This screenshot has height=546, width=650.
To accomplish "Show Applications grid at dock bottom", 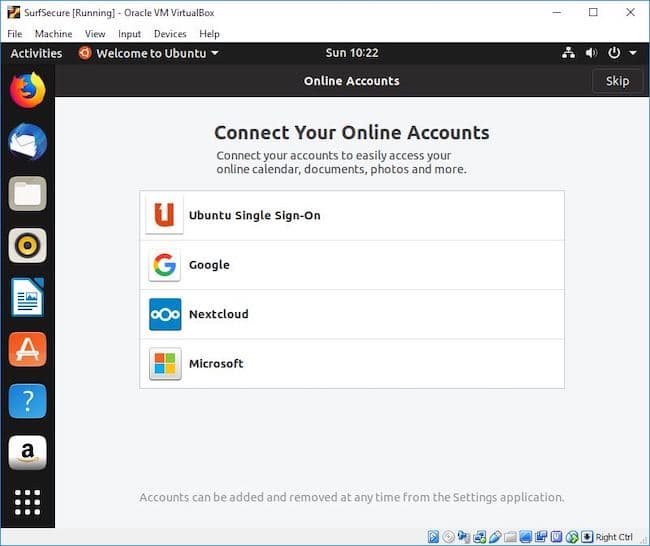I will pos(27,502).
